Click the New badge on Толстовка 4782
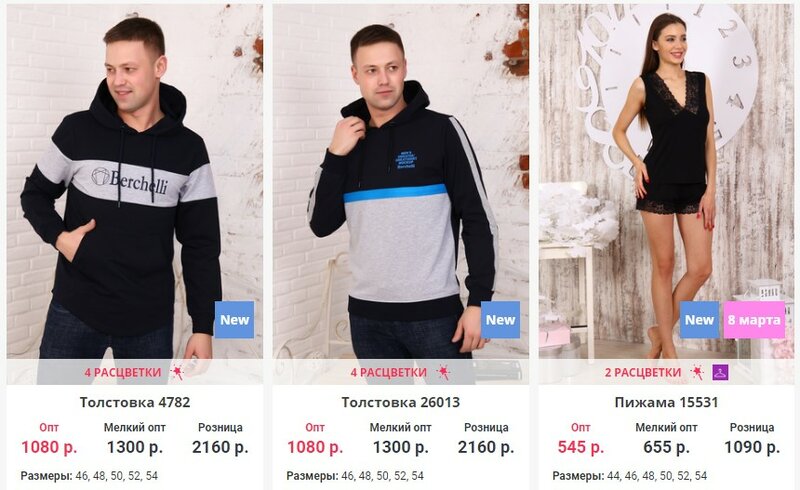 [234, 320]
